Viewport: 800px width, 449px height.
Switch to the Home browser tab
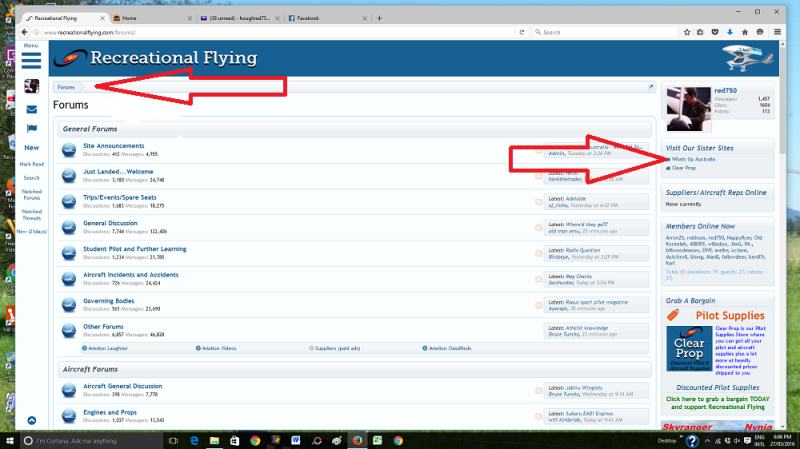coord(152,18)
